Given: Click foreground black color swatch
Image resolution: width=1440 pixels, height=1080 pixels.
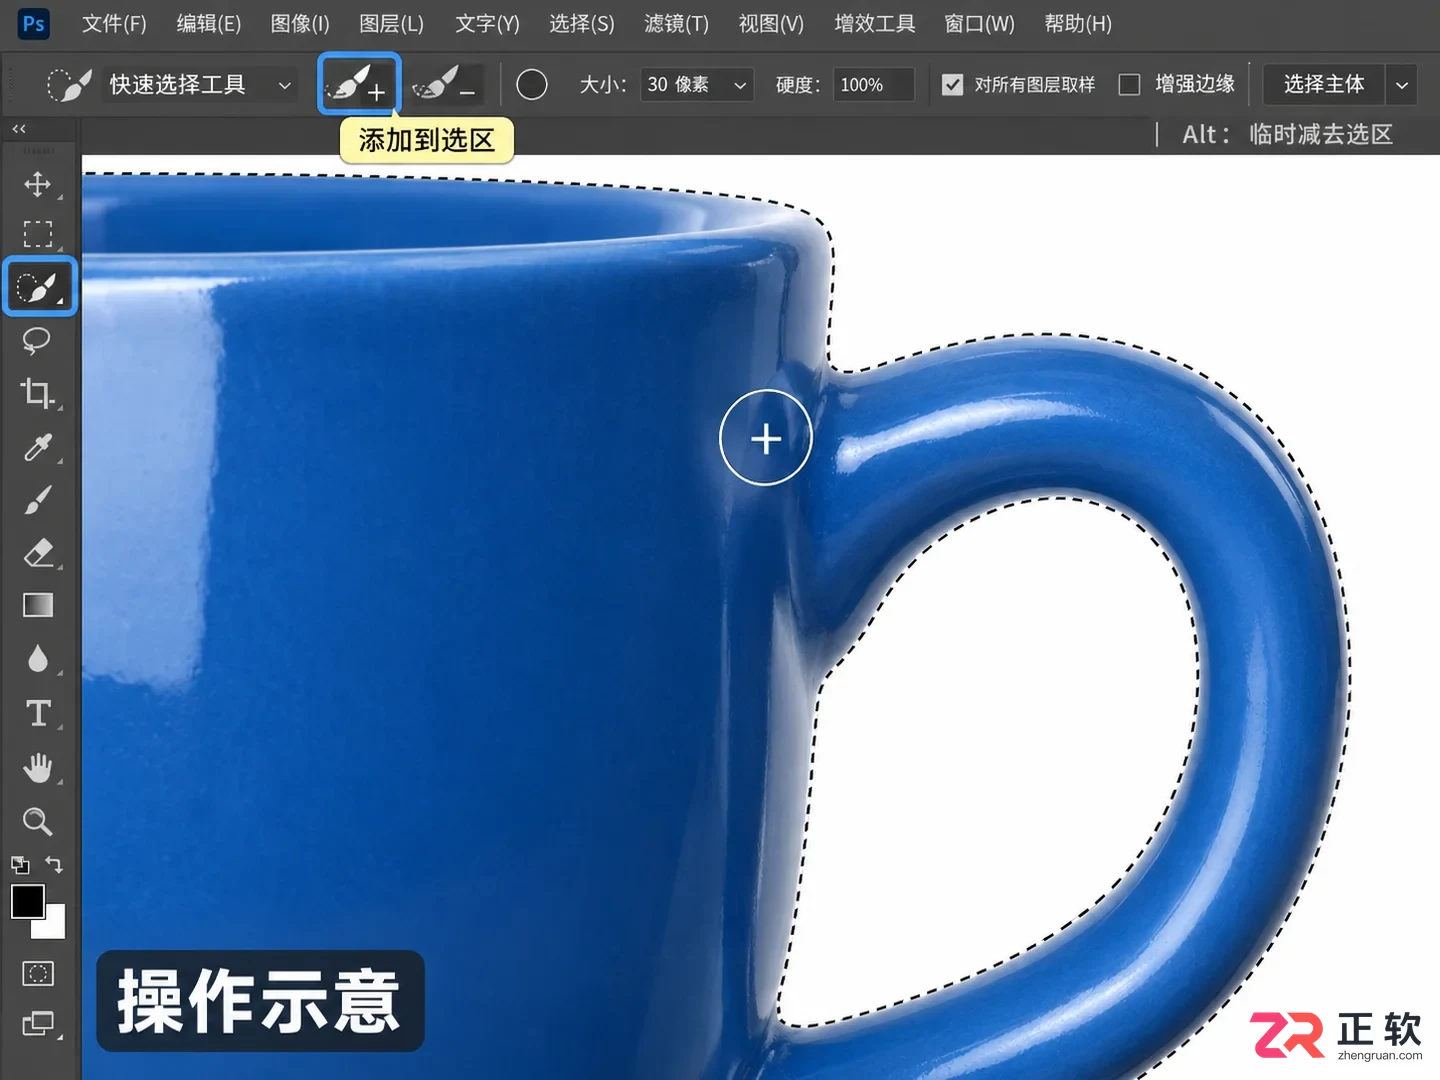Looking at the screenshot, I should pos(27,901).
